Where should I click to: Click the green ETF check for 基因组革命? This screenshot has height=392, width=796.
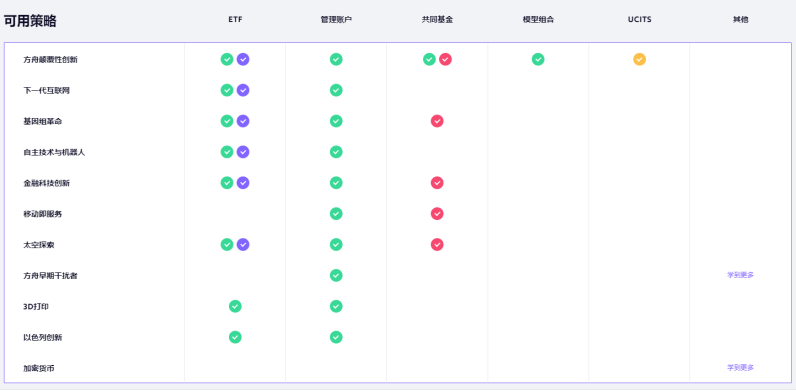tap(227, 121)
